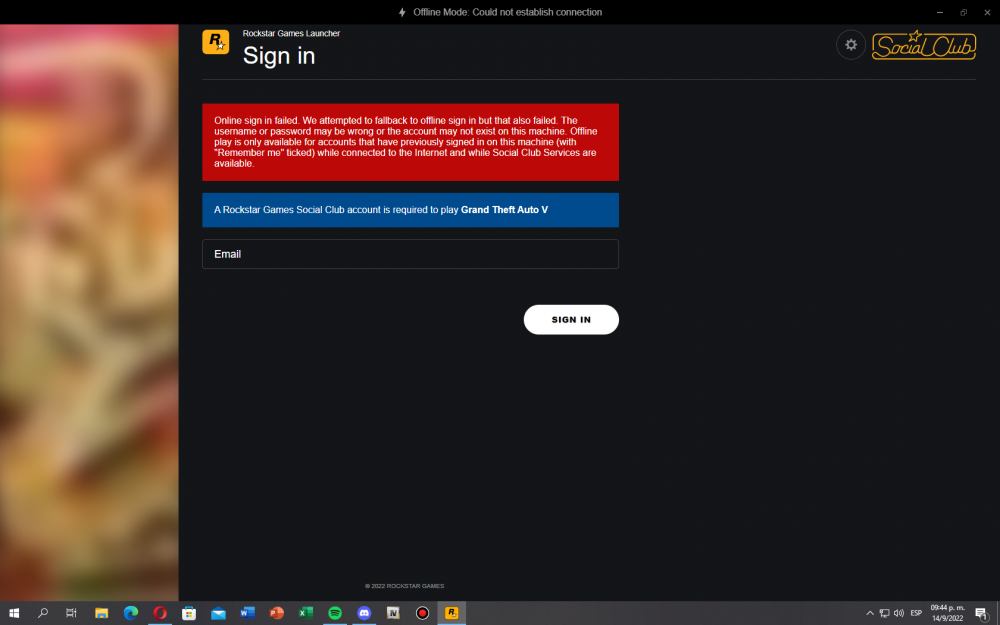The height and width of the screenshot is (625, 1000).
Task: Open the Windows notification center
Action: (x=982, y=614)
